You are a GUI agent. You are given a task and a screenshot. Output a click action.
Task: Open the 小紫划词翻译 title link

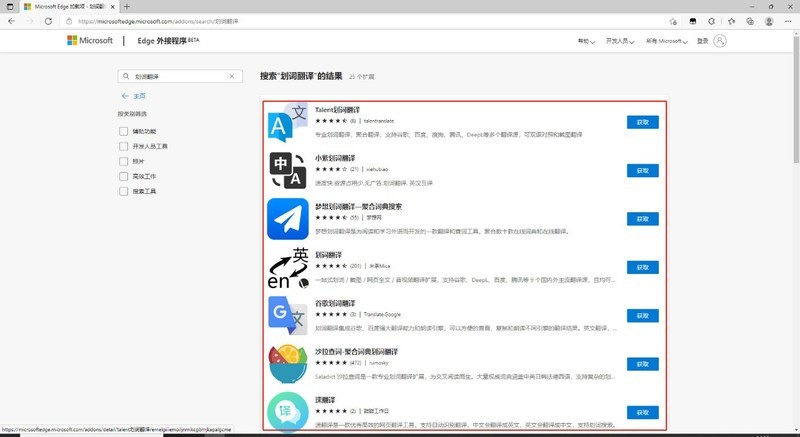pyautogui.click(x=335, y=158)
